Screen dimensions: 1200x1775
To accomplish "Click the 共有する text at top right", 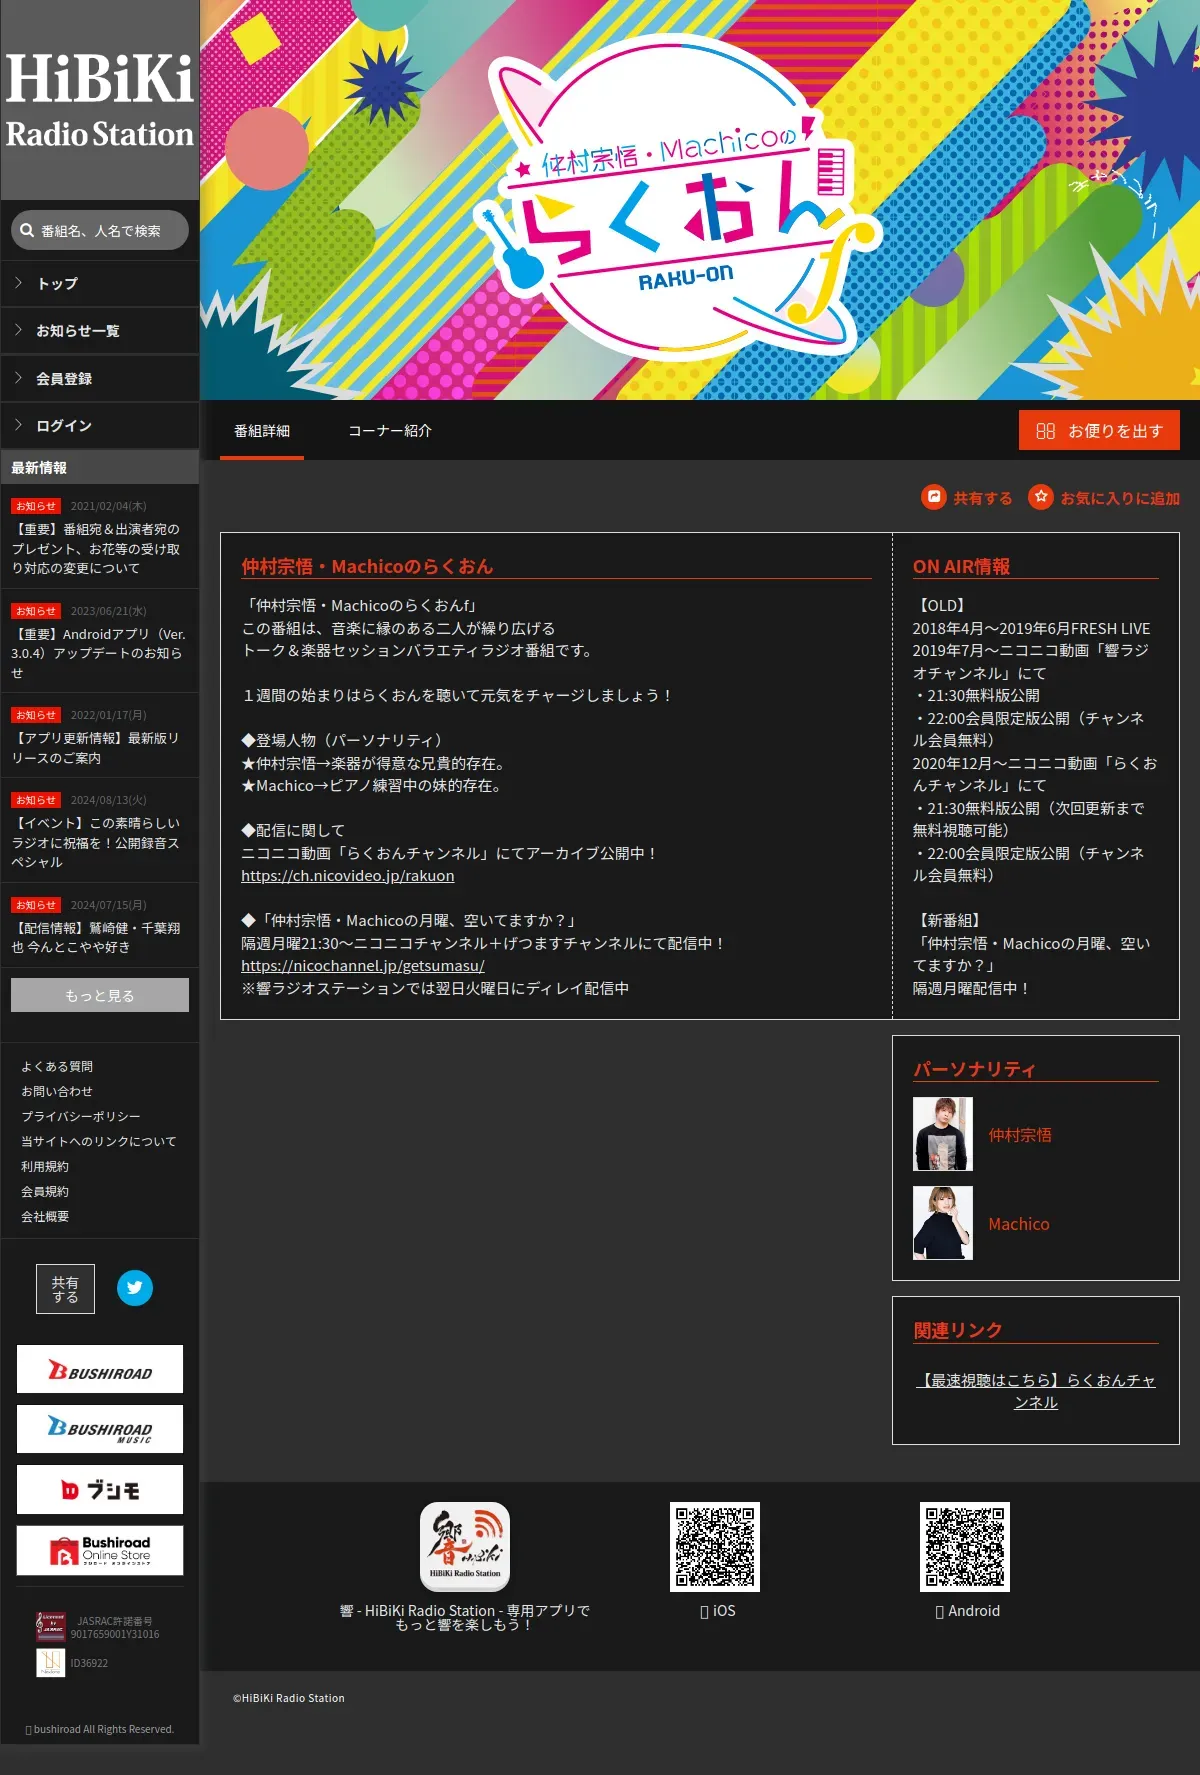I will [983, 498].
